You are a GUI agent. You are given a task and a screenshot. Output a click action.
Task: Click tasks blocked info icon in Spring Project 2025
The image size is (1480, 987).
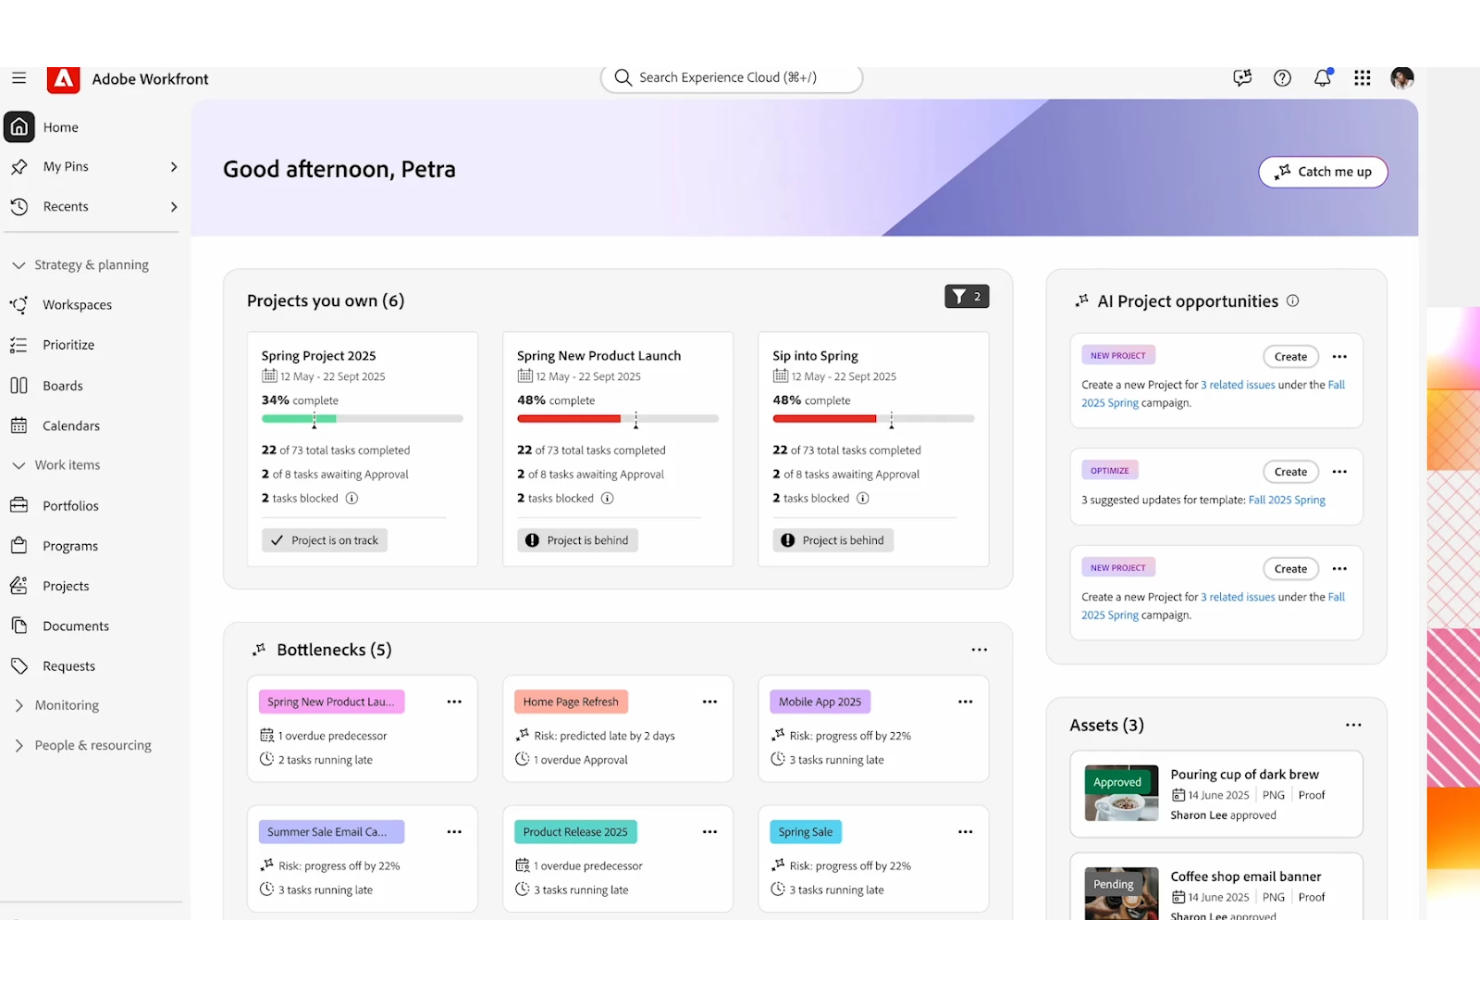pos(352,498)
